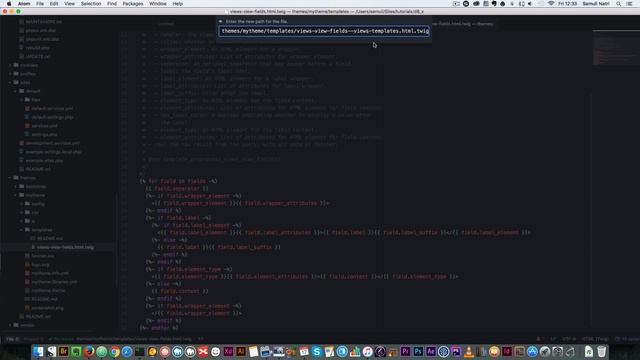Open logo.svg in the tree
Image resolution: width=640 pixels, height=360 pixels.
coord(40,264)
